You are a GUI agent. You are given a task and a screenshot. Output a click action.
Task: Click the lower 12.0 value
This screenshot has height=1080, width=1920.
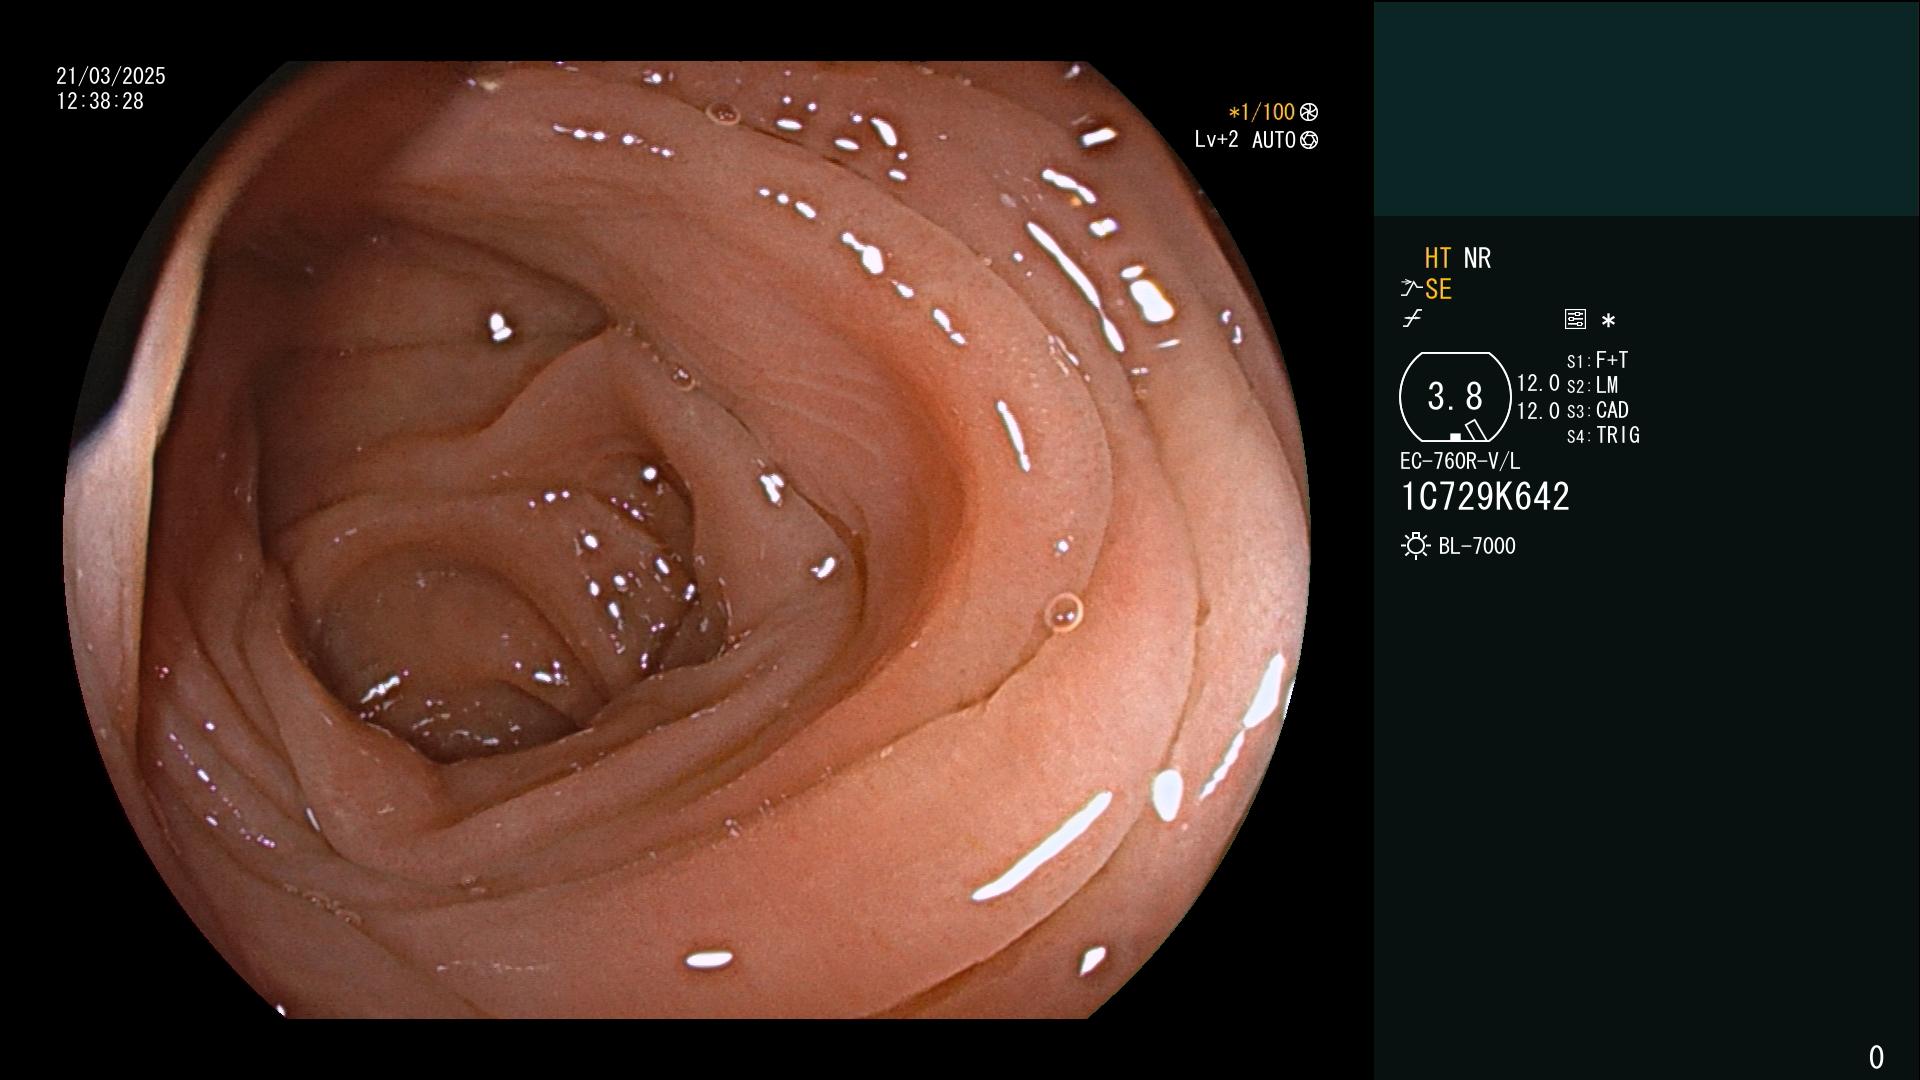(x=1538, y=411)
